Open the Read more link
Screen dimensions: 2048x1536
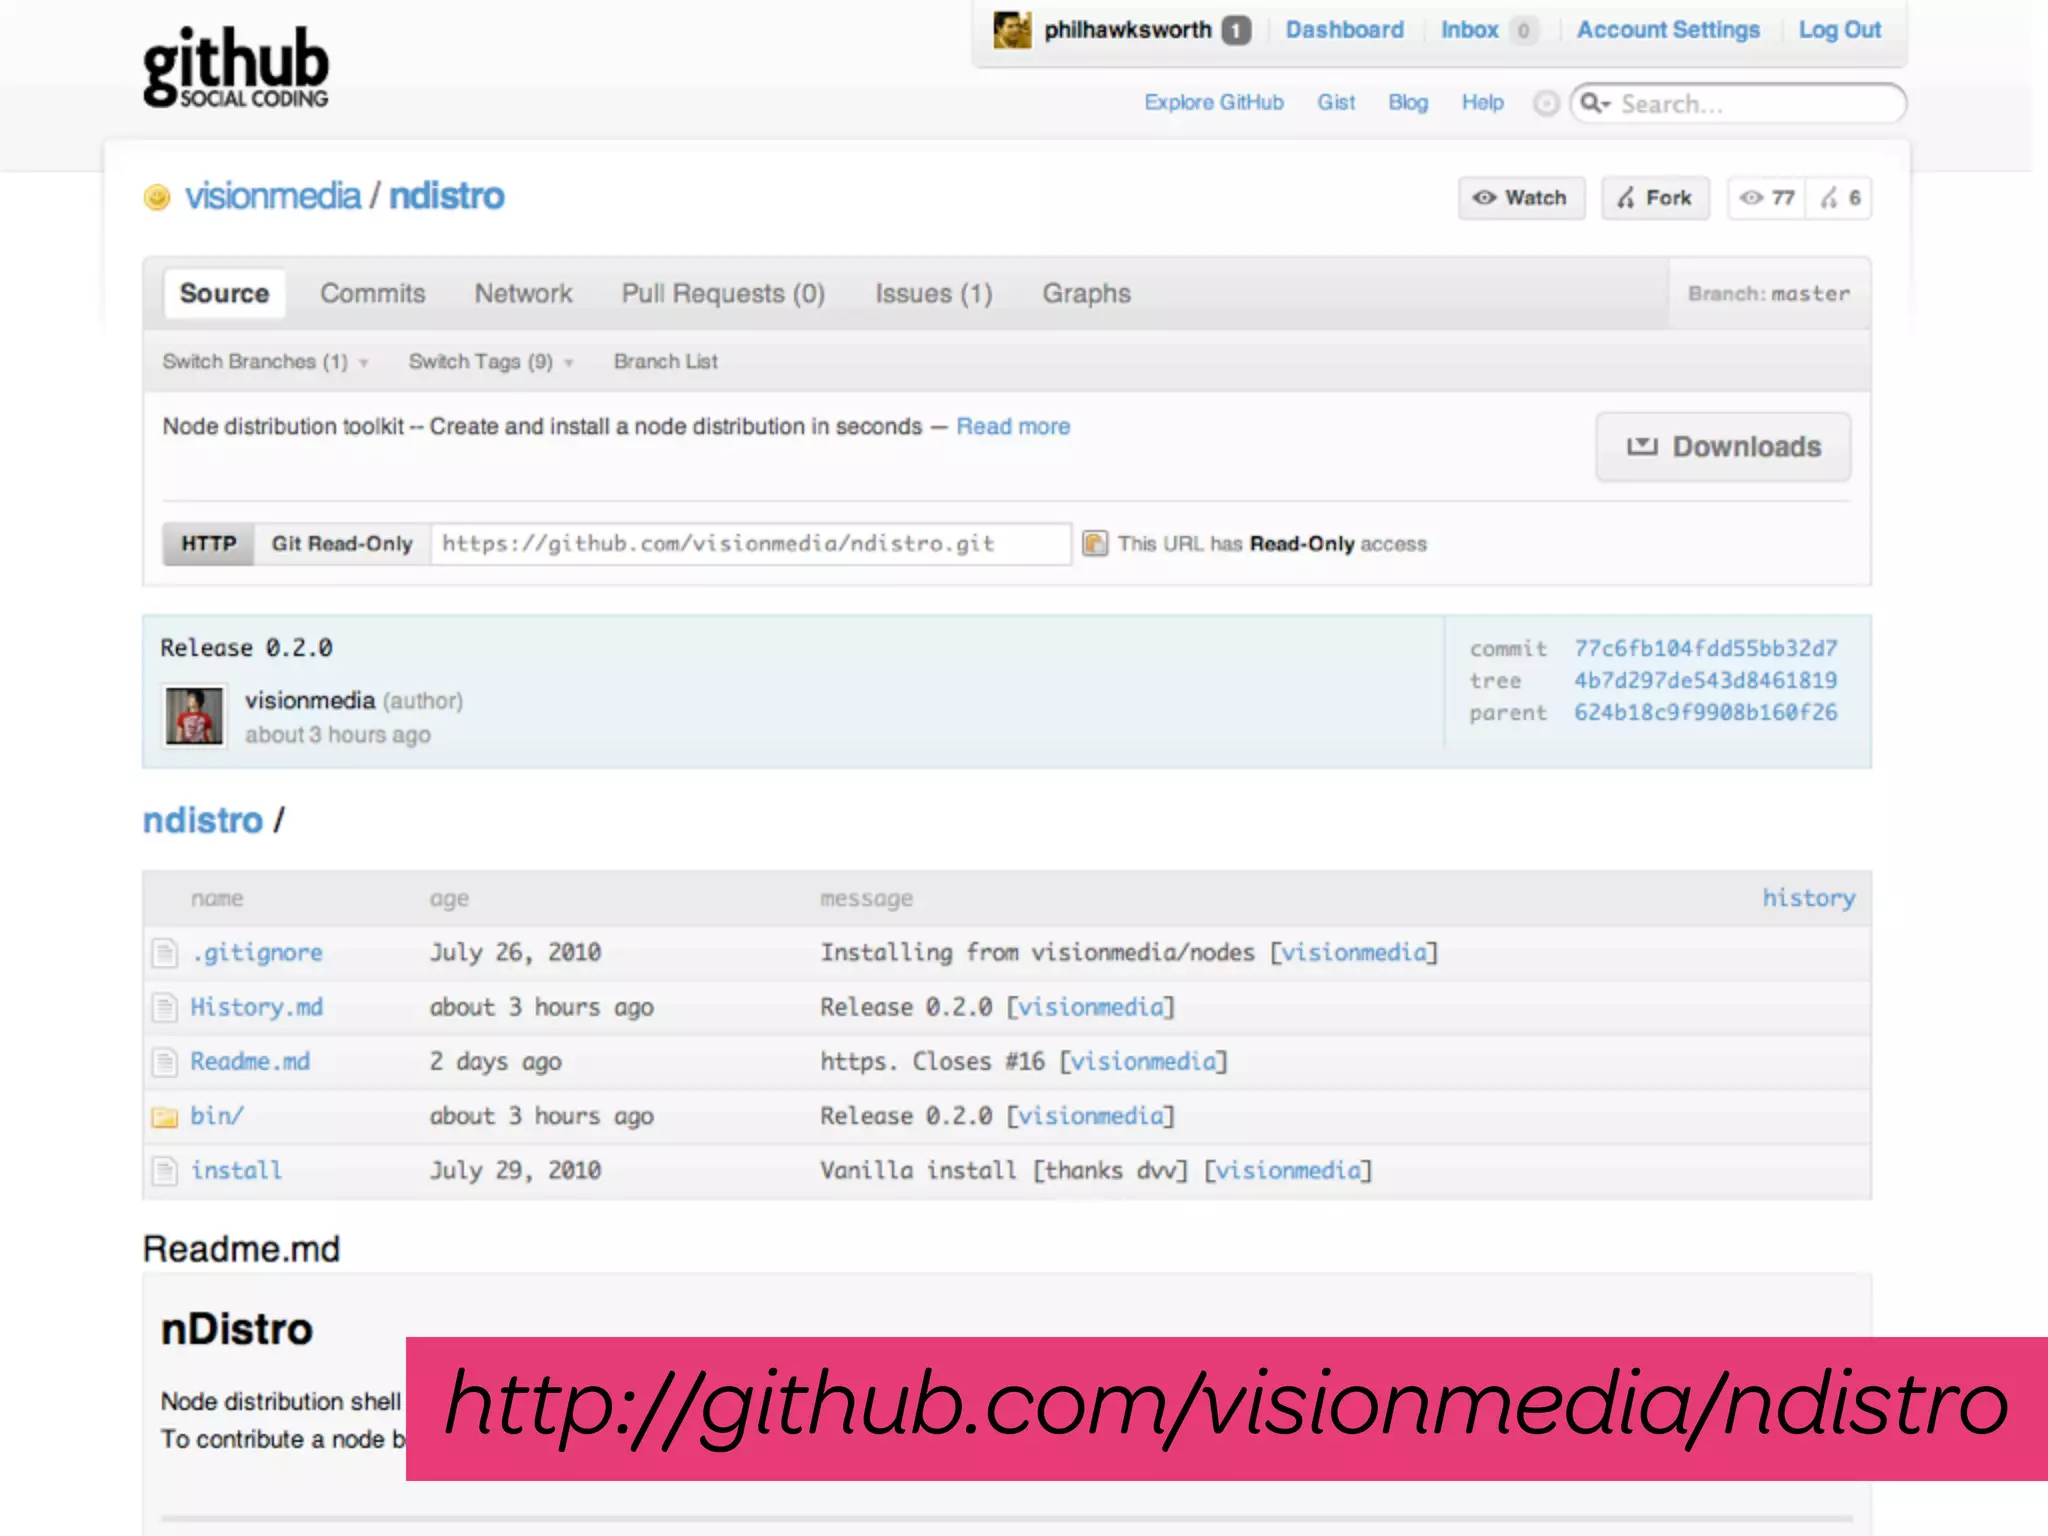tap(1012, 427)
